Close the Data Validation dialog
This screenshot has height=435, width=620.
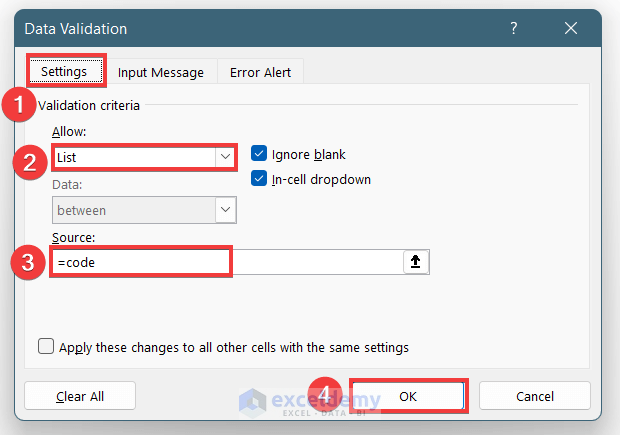pos(570,28)
